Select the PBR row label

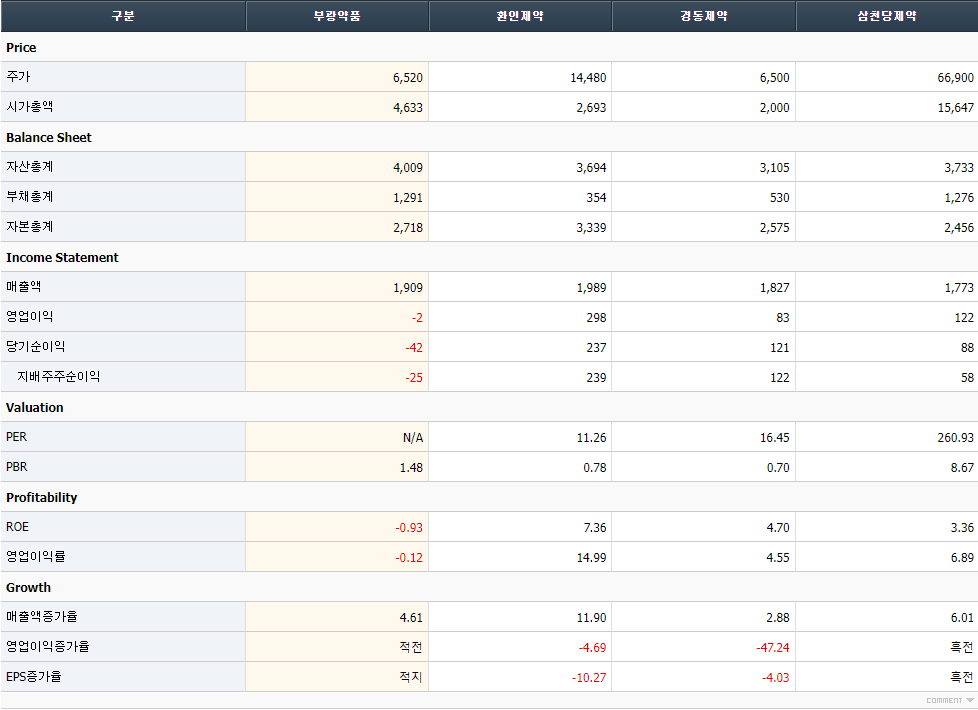[x=123, y=467]
